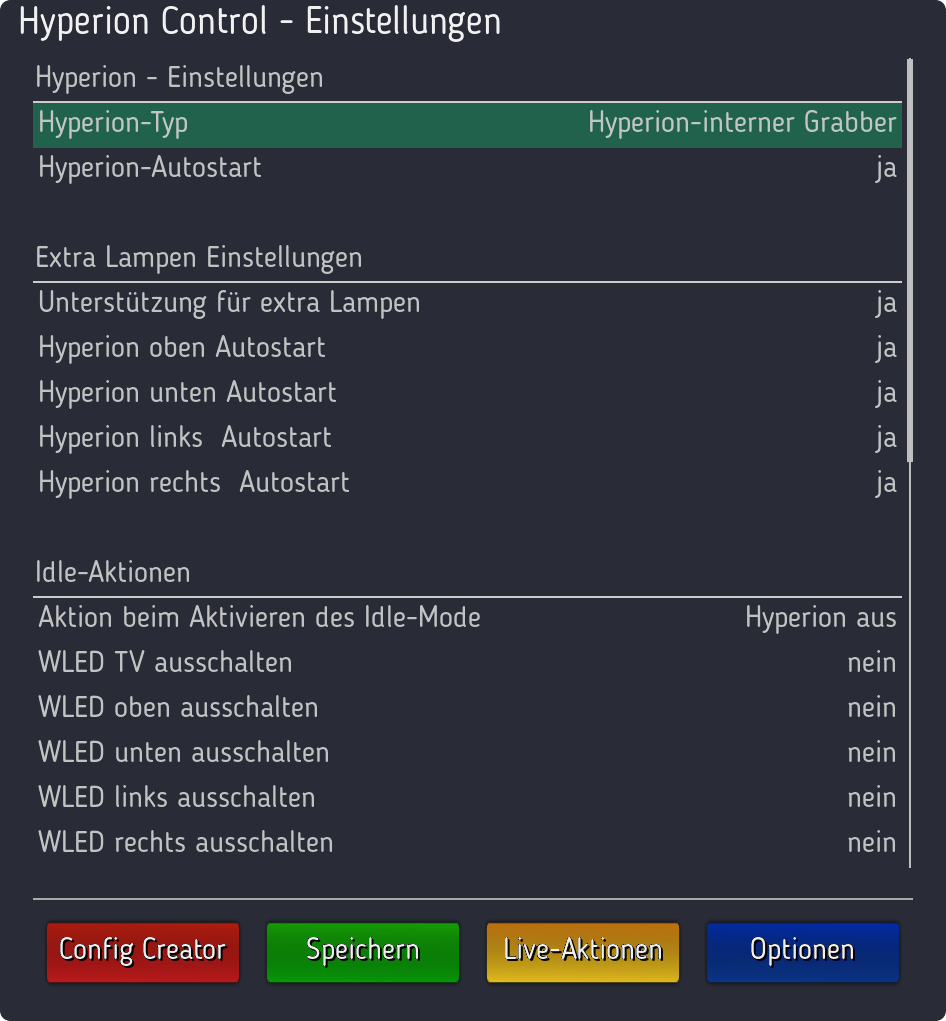This screenshot has height=1021, width=946.
Task: Open the blue Optionen button
Action: (x=803, y=952)
